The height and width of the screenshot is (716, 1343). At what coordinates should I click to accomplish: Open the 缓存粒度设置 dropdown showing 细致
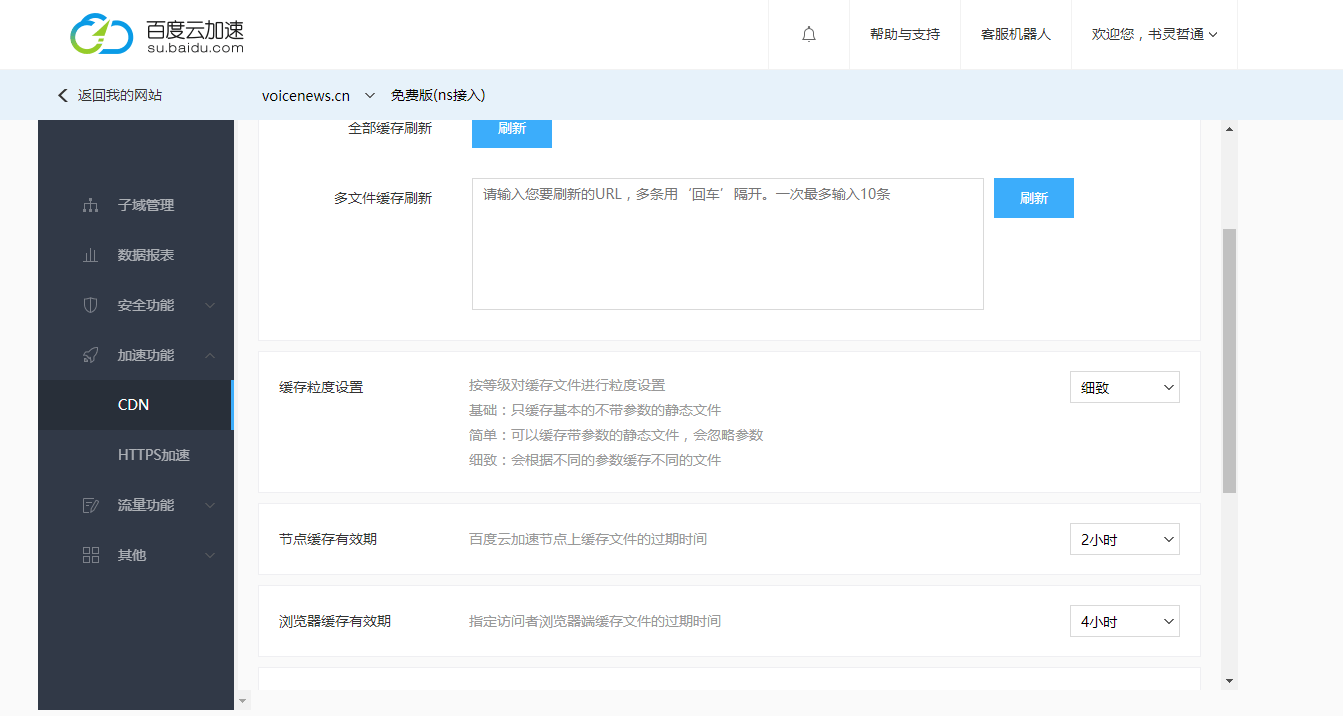tap(1124, 387)
